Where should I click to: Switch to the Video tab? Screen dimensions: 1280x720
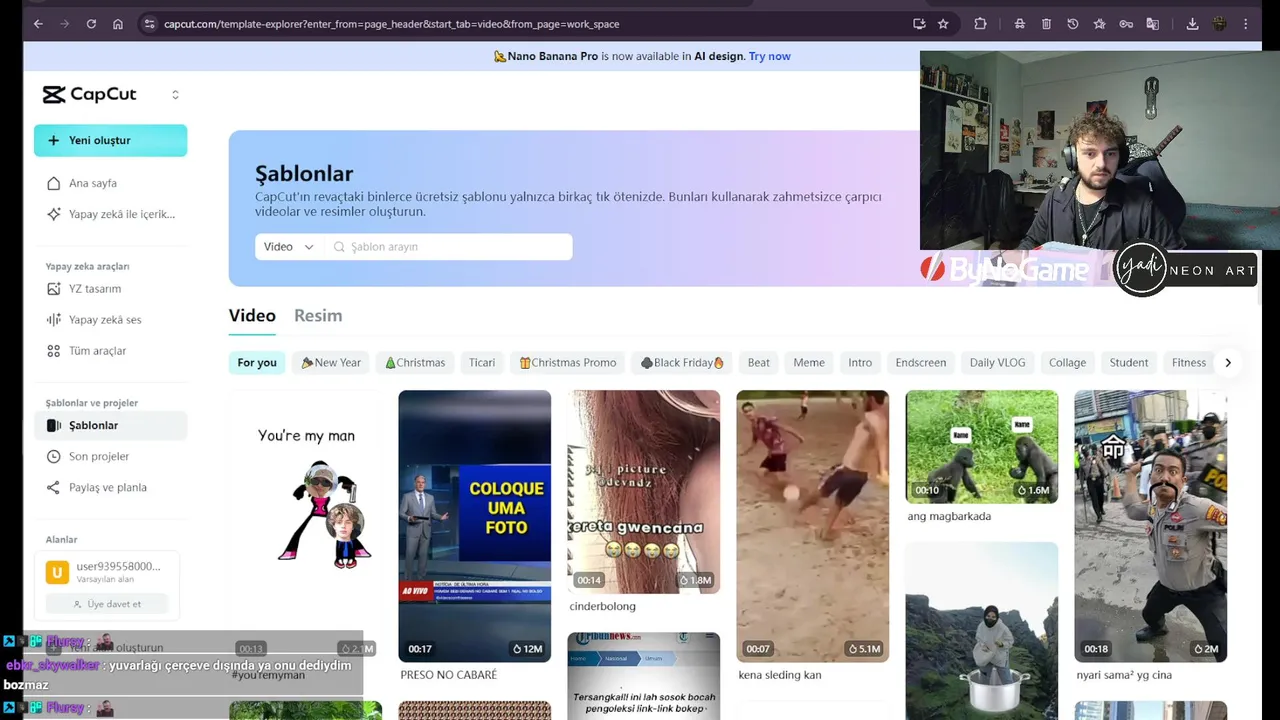tap(252, 315)
